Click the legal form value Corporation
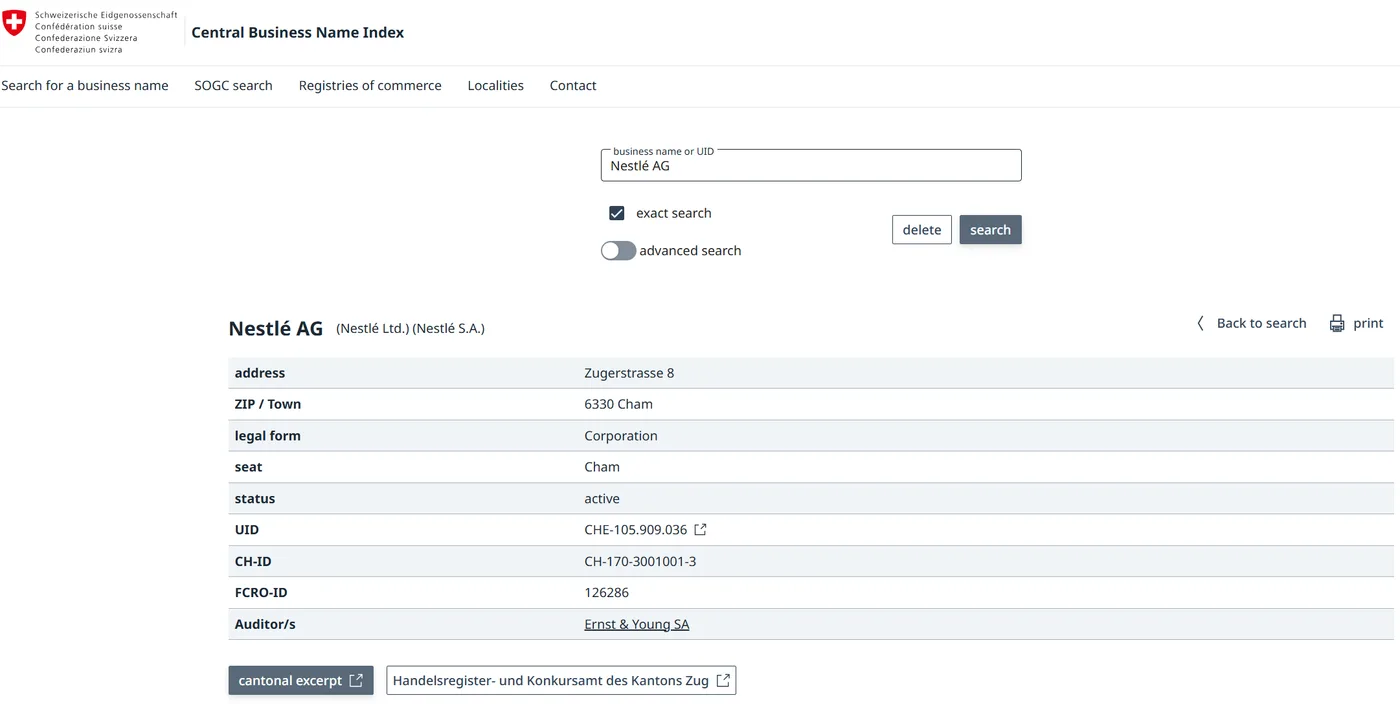Image resolution: width=1400 pixels, height=704 pixels. click(621, 436)
